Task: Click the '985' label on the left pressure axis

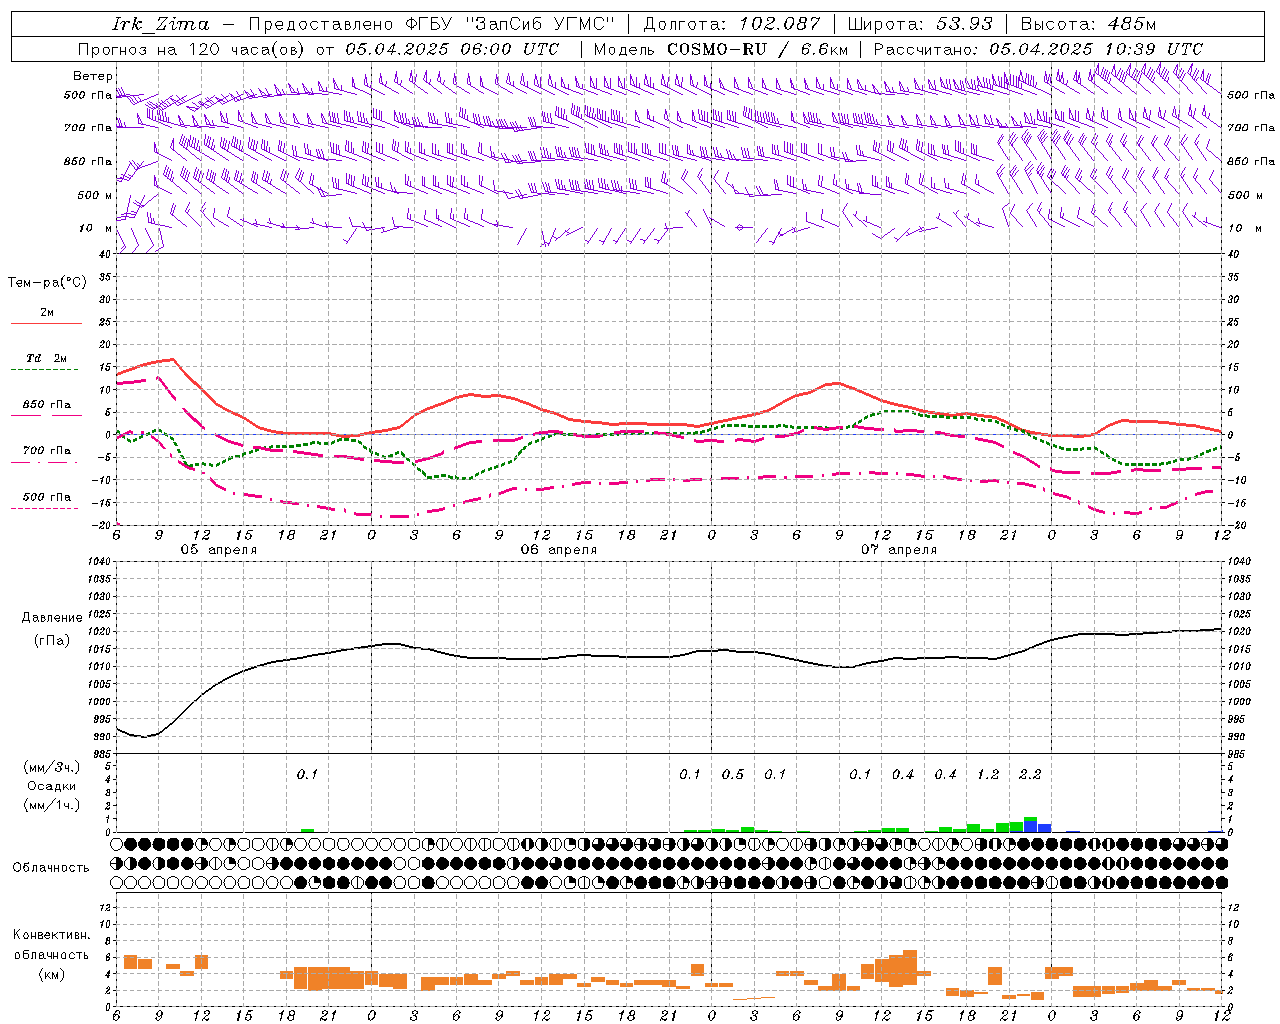Action: [102, 754]
